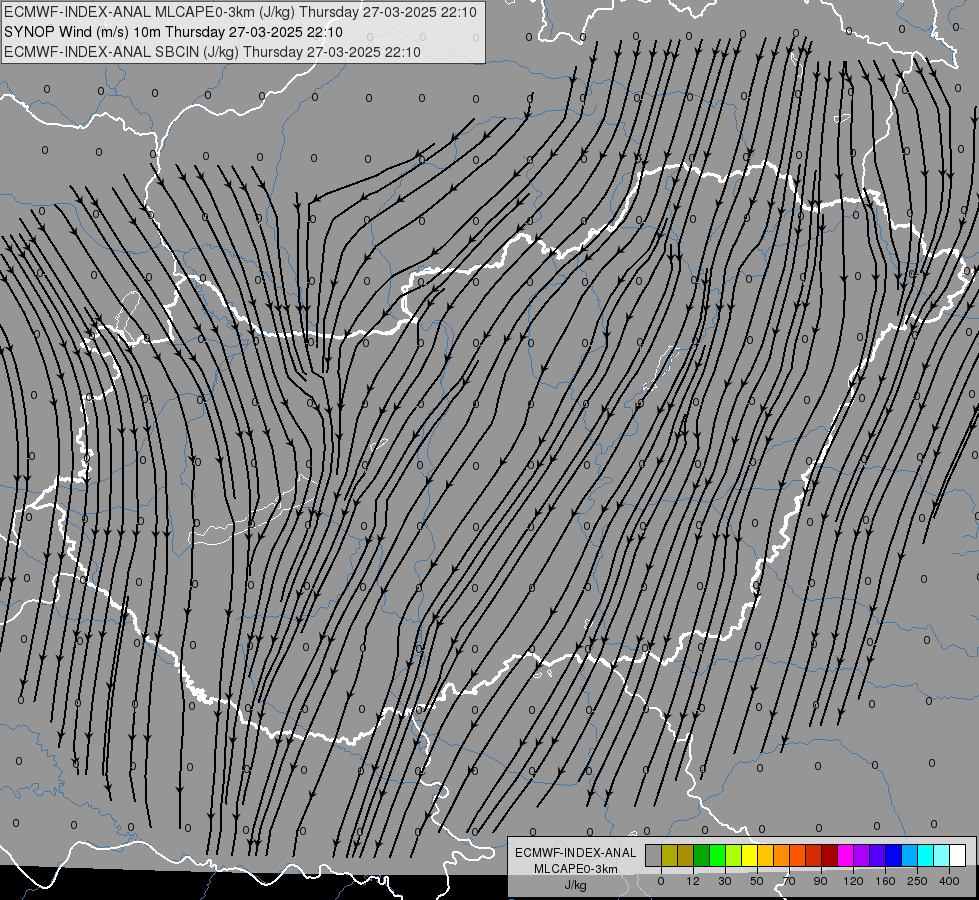This screenshot has height=900, width=979.
Task: Select the magenta legend swatch
Action: coord(846,855)
